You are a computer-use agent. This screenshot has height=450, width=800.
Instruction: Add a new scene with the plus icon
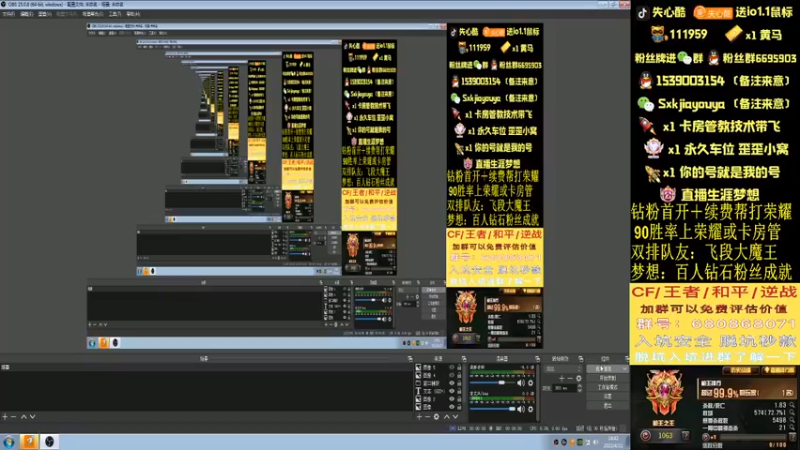(x=5, y=417)
